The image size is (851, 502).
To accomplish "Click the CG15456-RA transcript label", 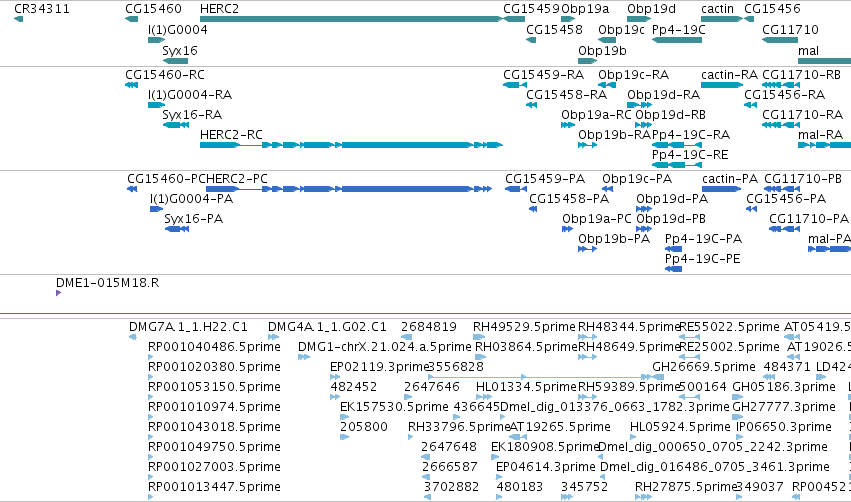I will pos(784,94).
